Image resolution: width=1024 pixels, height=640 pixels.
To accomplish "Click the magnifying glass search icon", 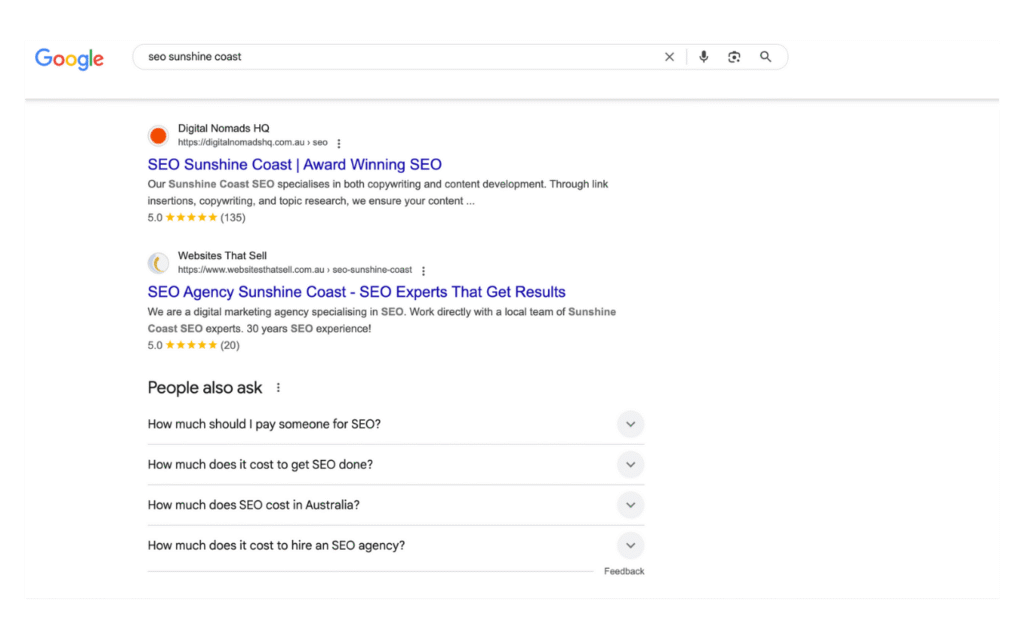I will point(765,57).
